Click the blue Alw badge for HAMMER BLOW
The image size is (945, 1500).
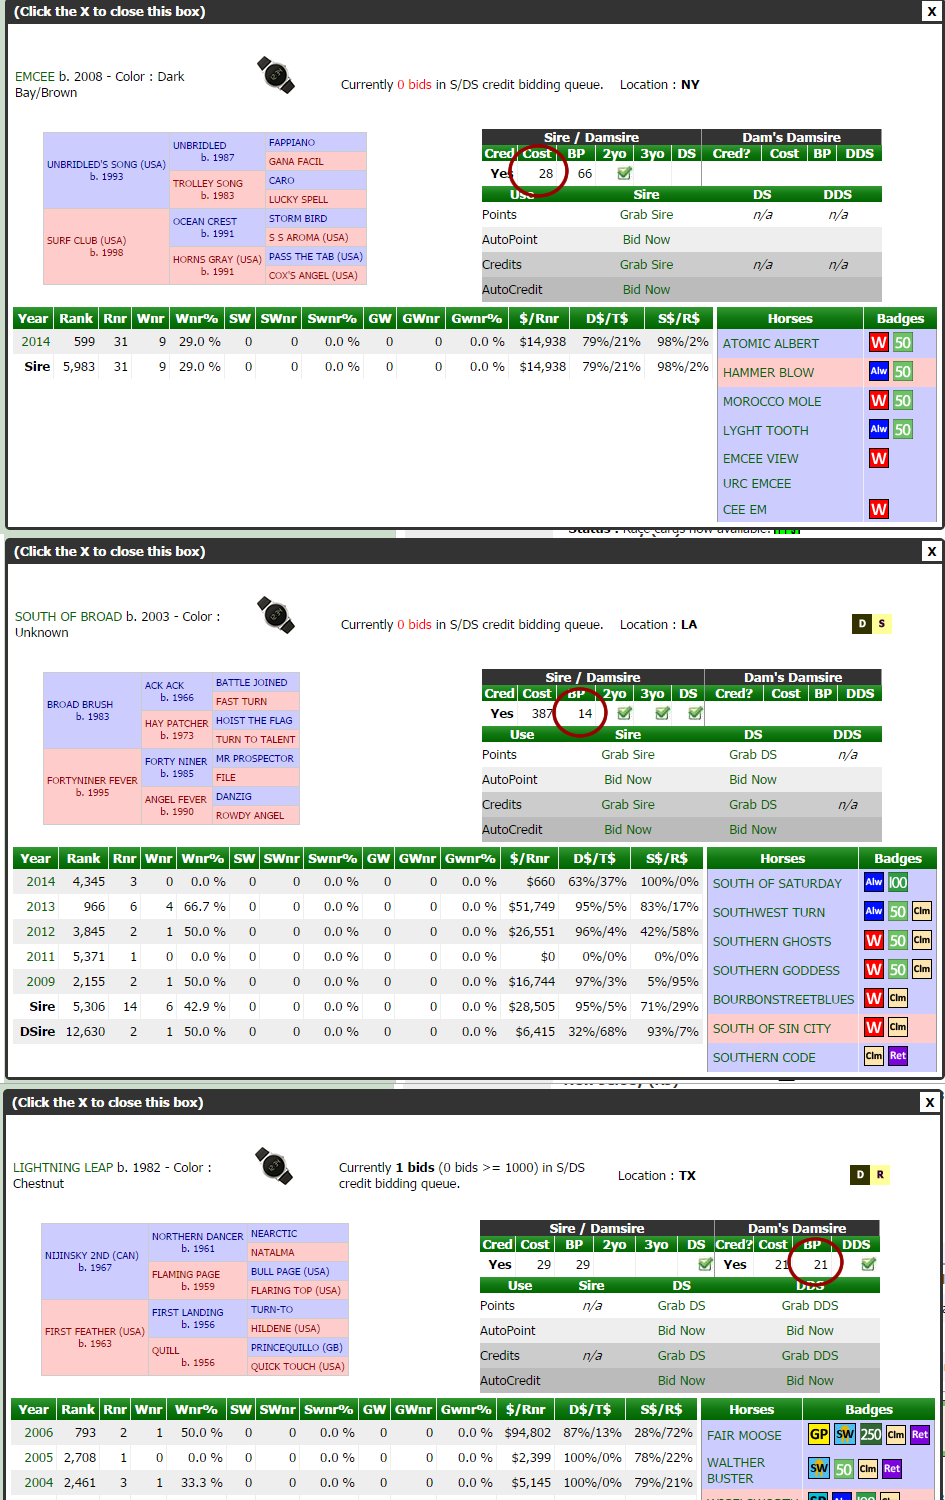(878, 372)
